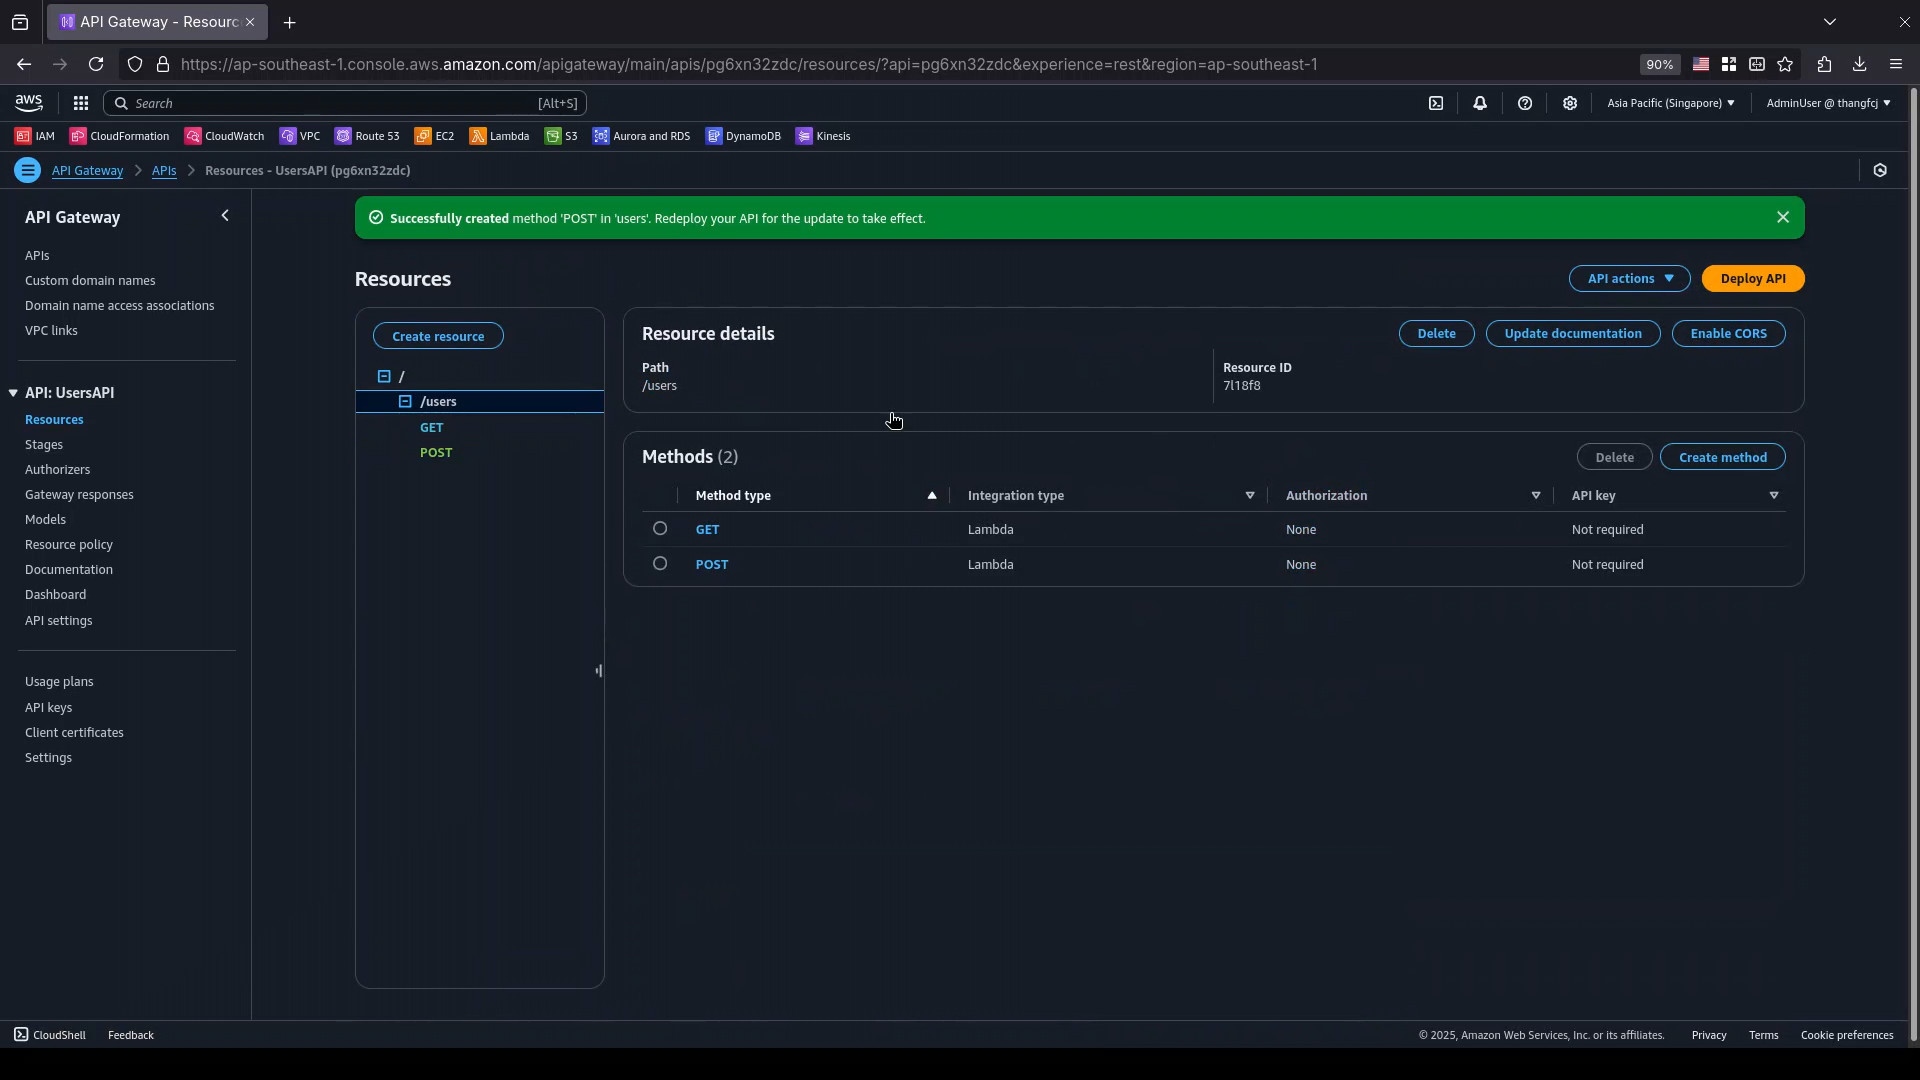Open a new browser tab
The width and height of the screenshot is (1920, 1080).
pos(289,22)
